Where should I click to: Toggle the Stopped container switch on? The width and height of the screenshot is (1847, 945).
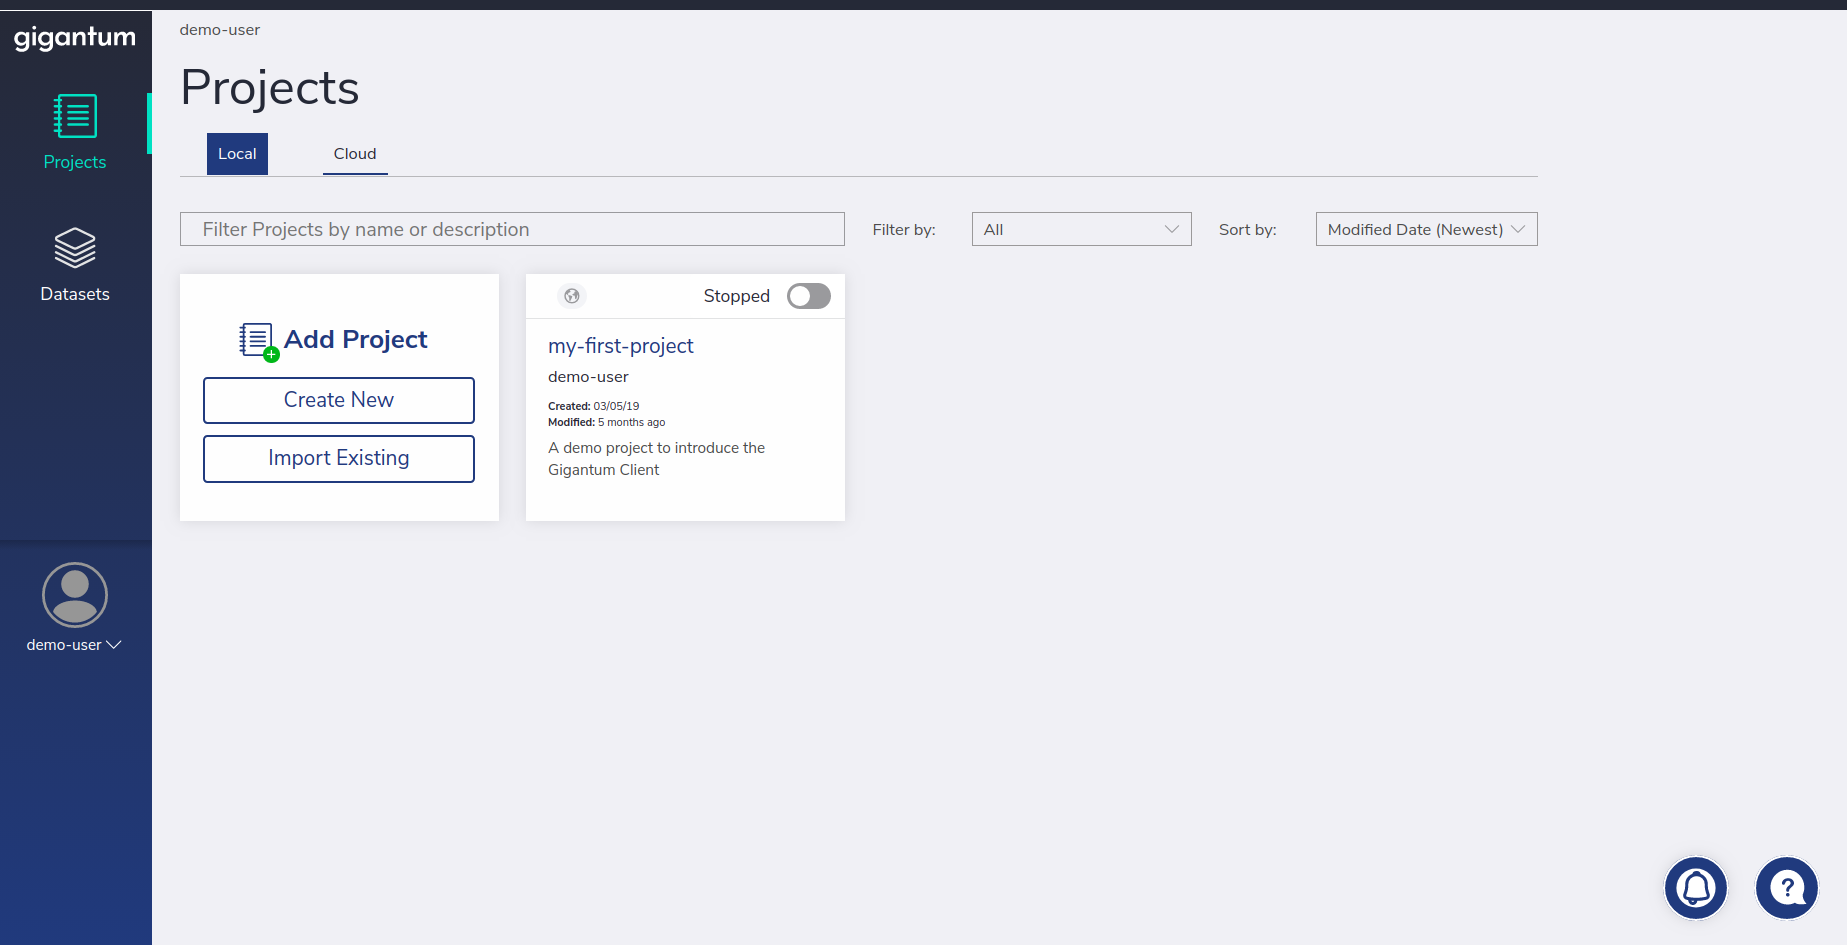pos(809,296)
